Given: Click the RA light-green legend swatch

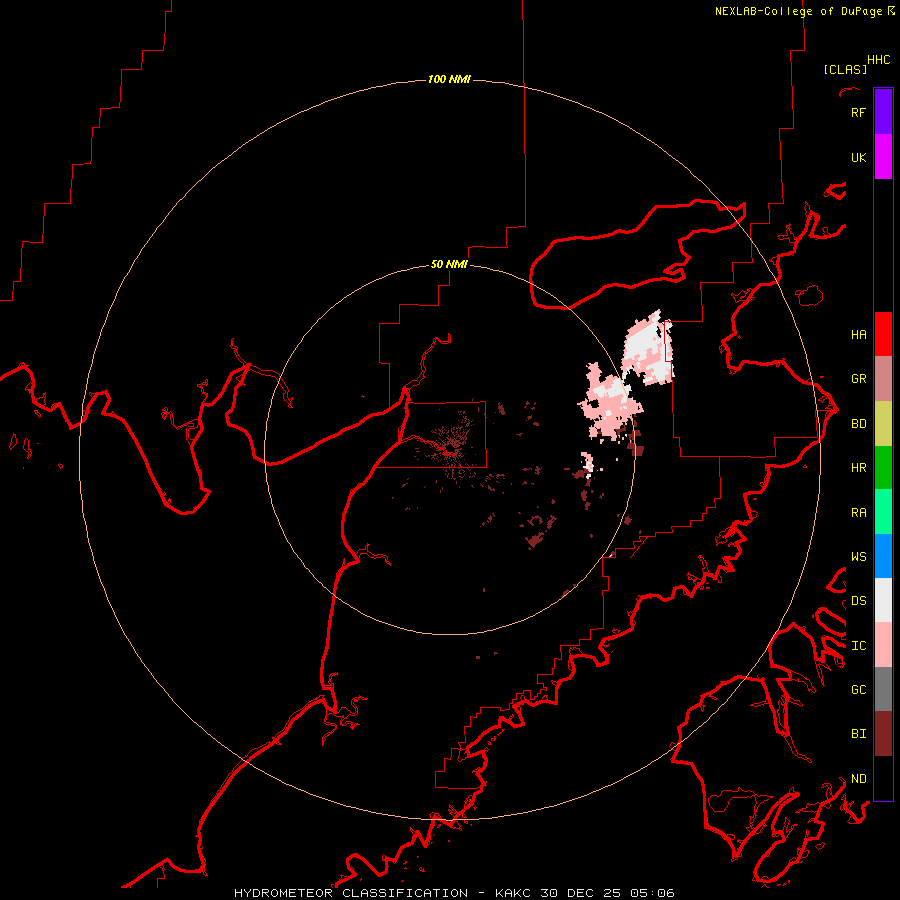Looking at the screenshot, I should pyautogui.click(x=883, y=512).
